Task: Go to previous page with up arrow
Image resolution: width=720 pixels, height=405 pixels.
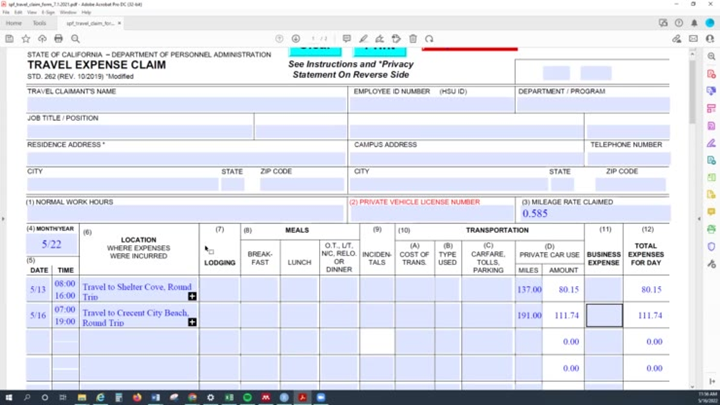Action: pyautogui.click(x=279, y=39)
